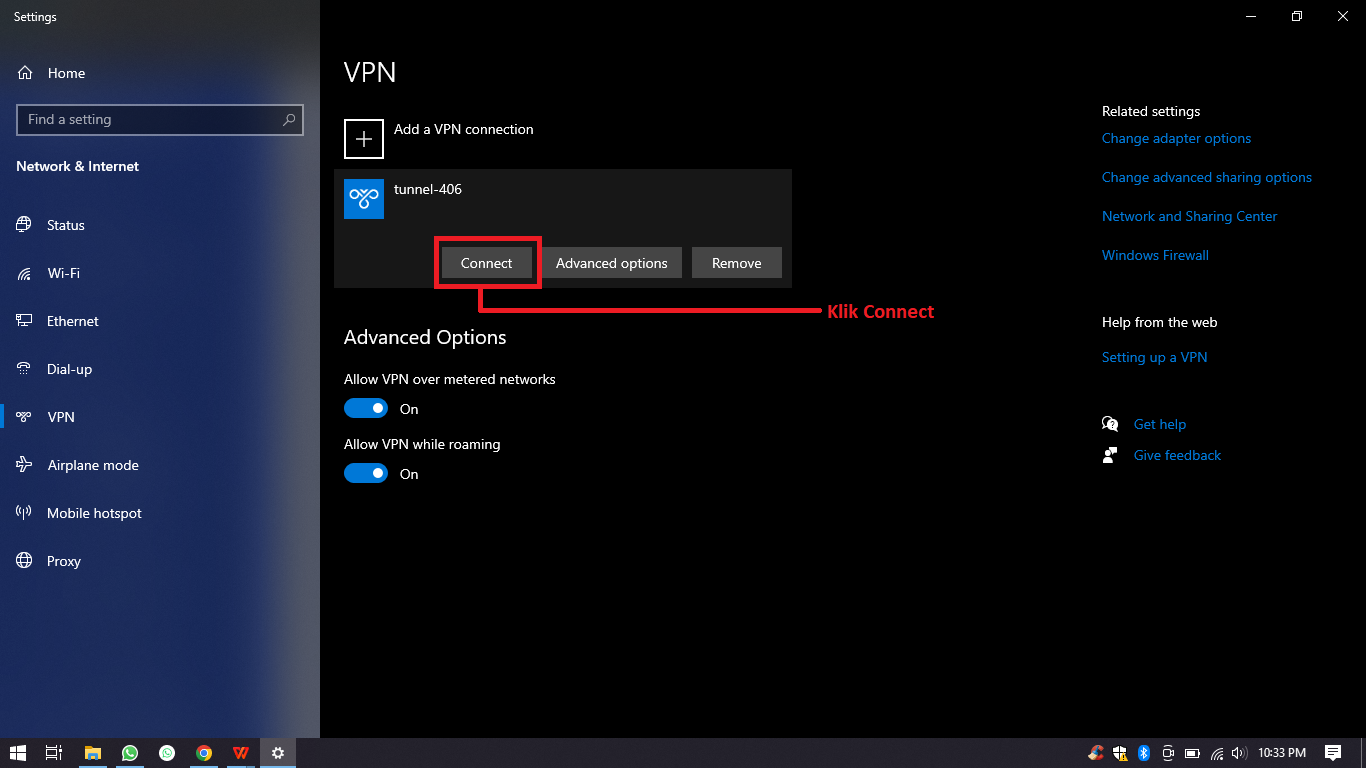Open Task View on the taskbar
The height and width of the screenshot is (768, 1366).
54,753
